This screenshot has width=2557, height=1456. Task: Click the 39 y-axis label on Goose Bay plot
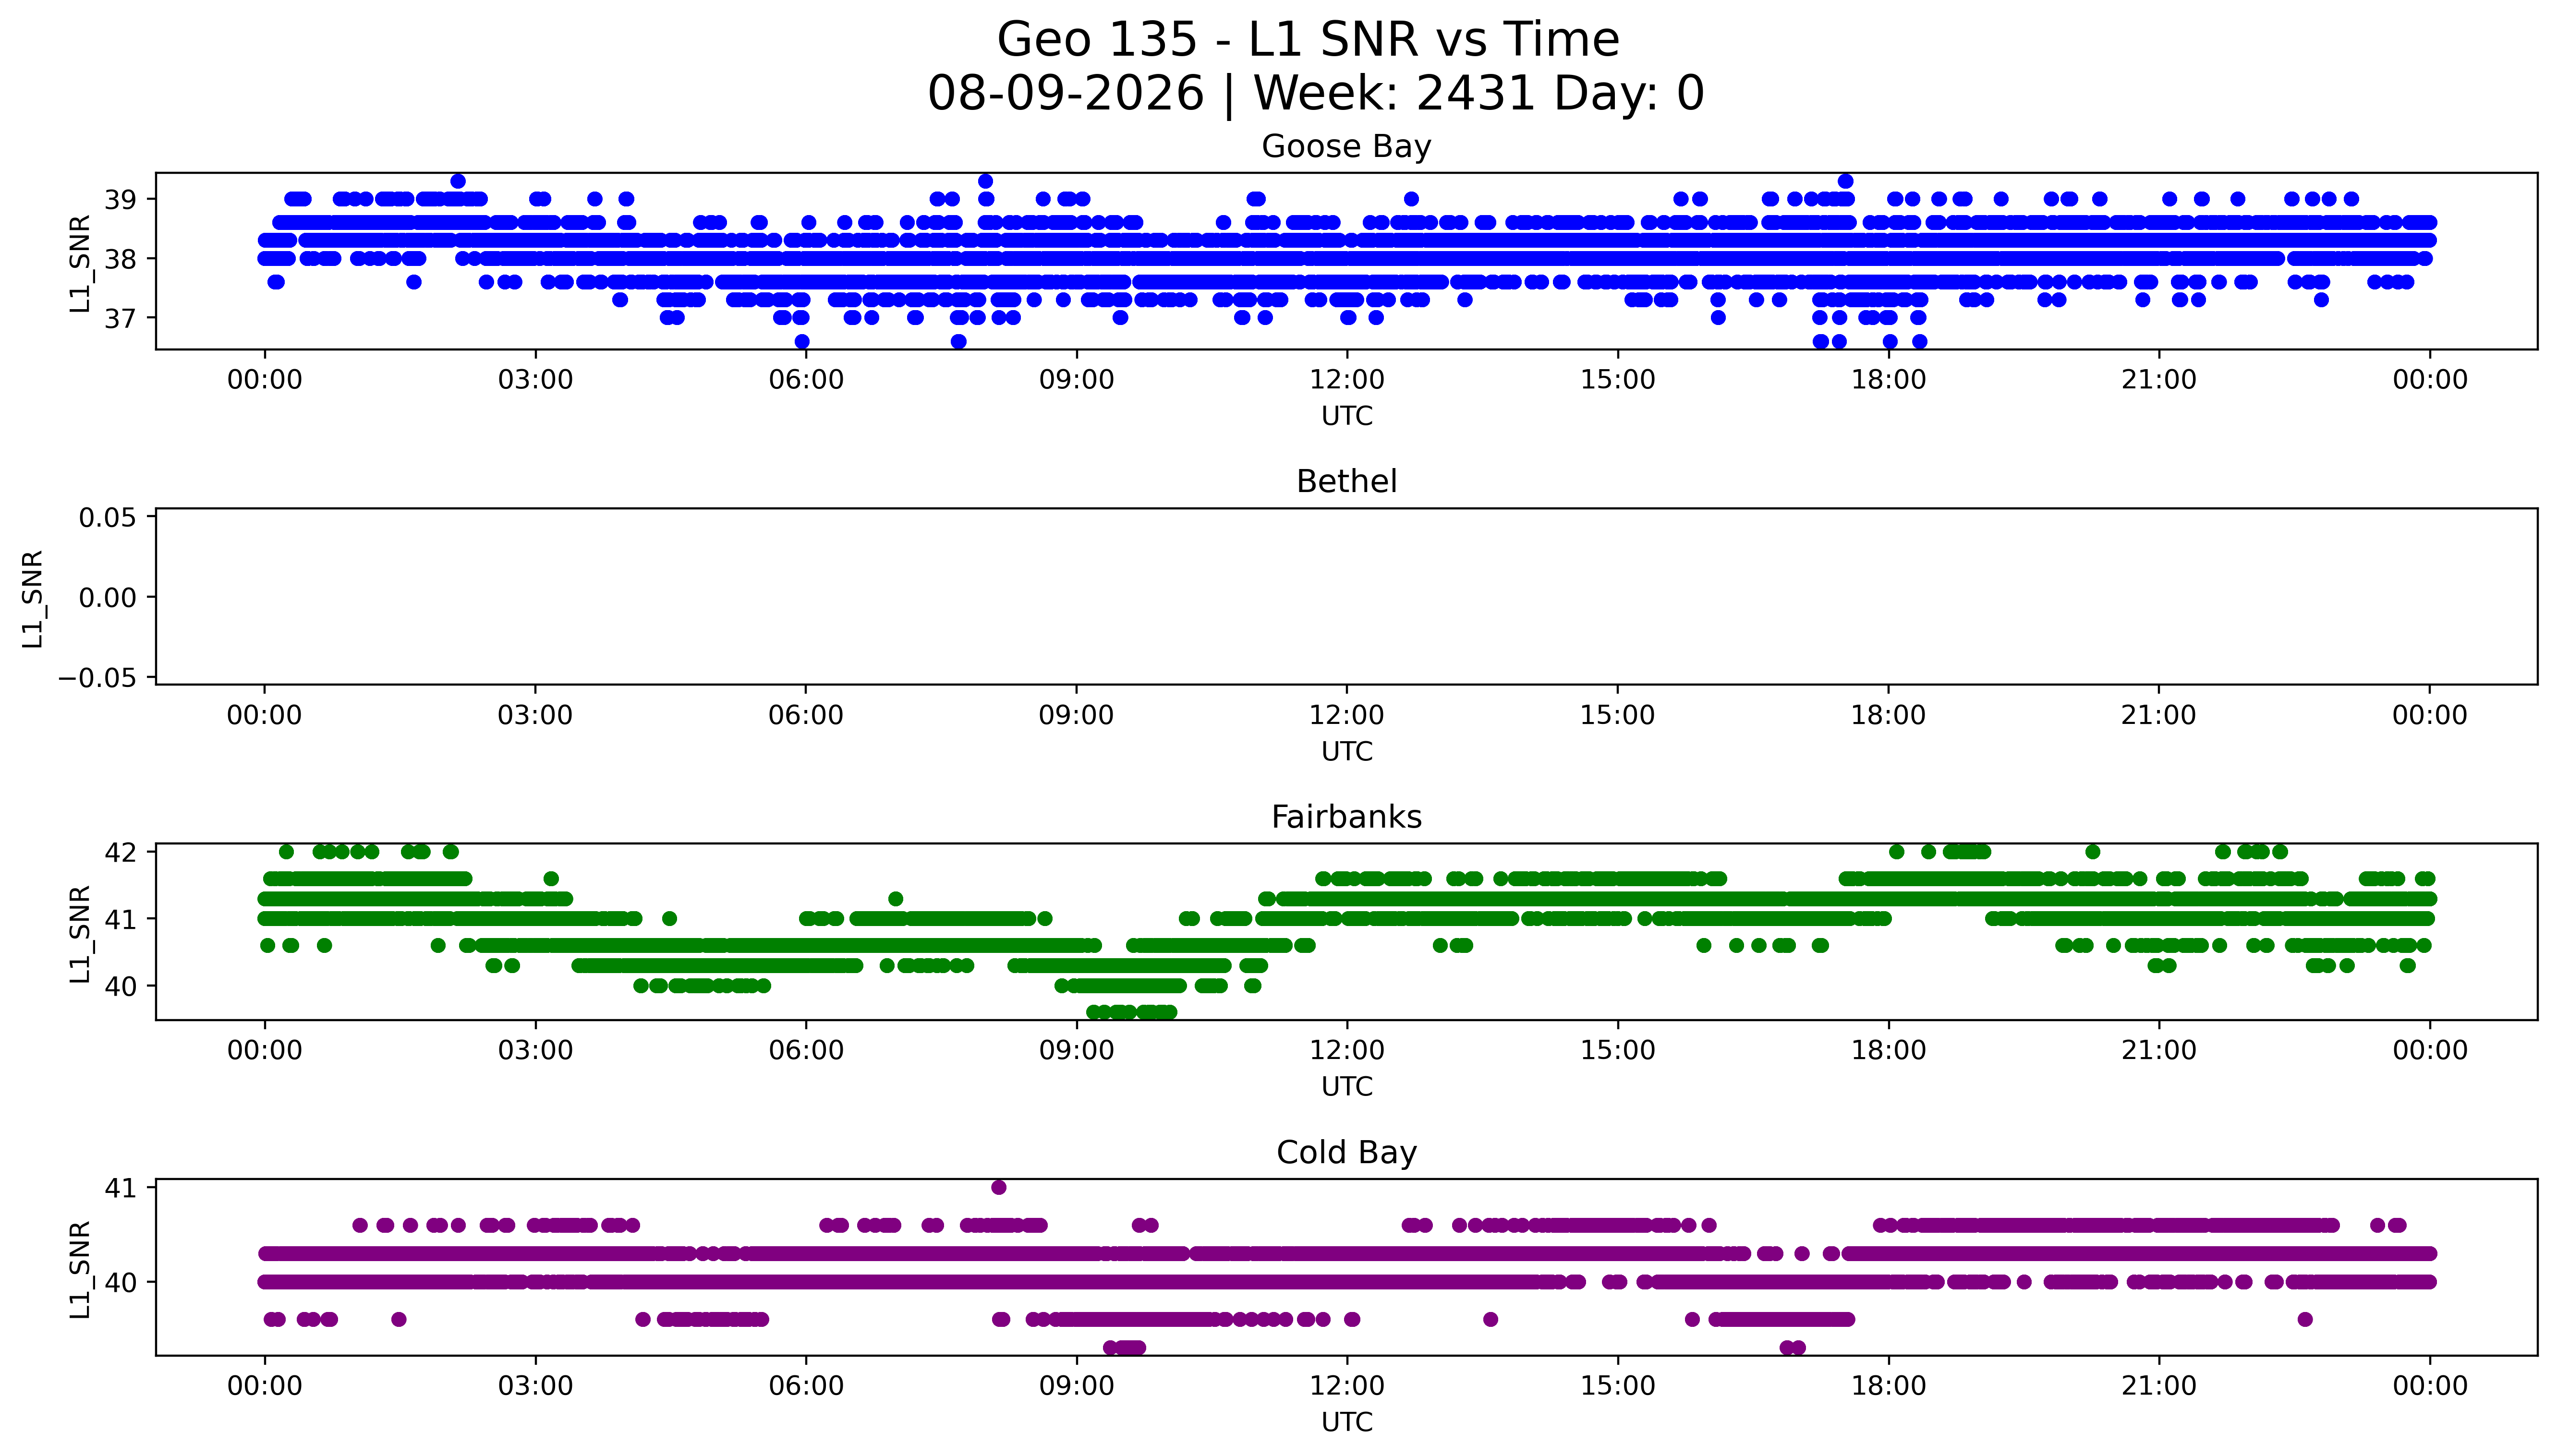[x=121, y=200]
